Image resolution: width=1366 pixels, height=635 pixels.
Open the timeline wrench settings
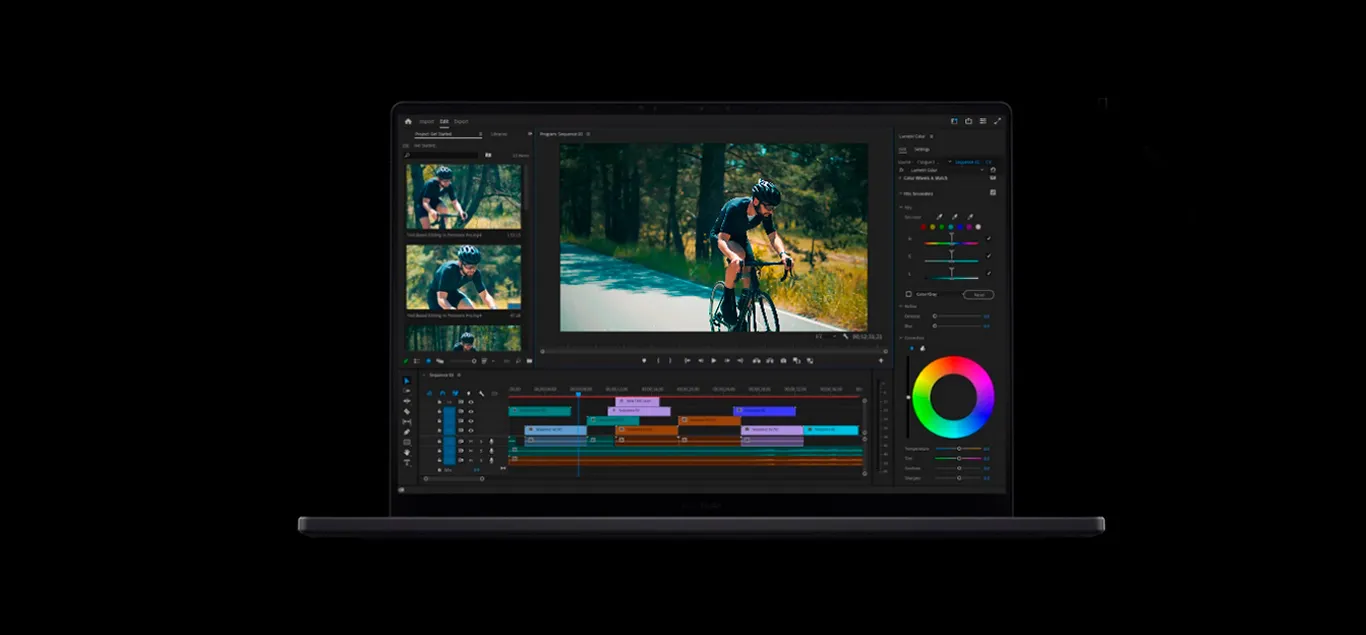[x=481, y=393]
